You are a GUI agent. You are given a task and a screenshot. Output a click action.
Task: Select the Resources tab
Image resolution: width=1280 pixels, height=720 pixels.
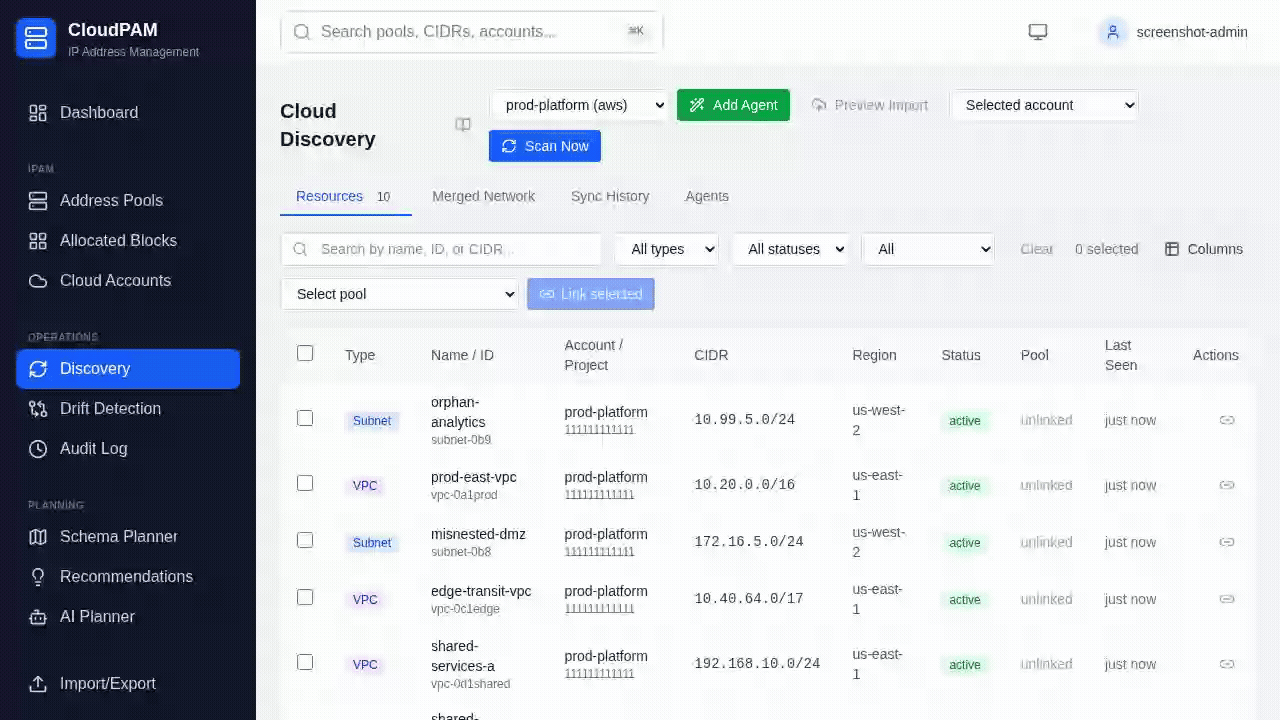pos(346,197)
